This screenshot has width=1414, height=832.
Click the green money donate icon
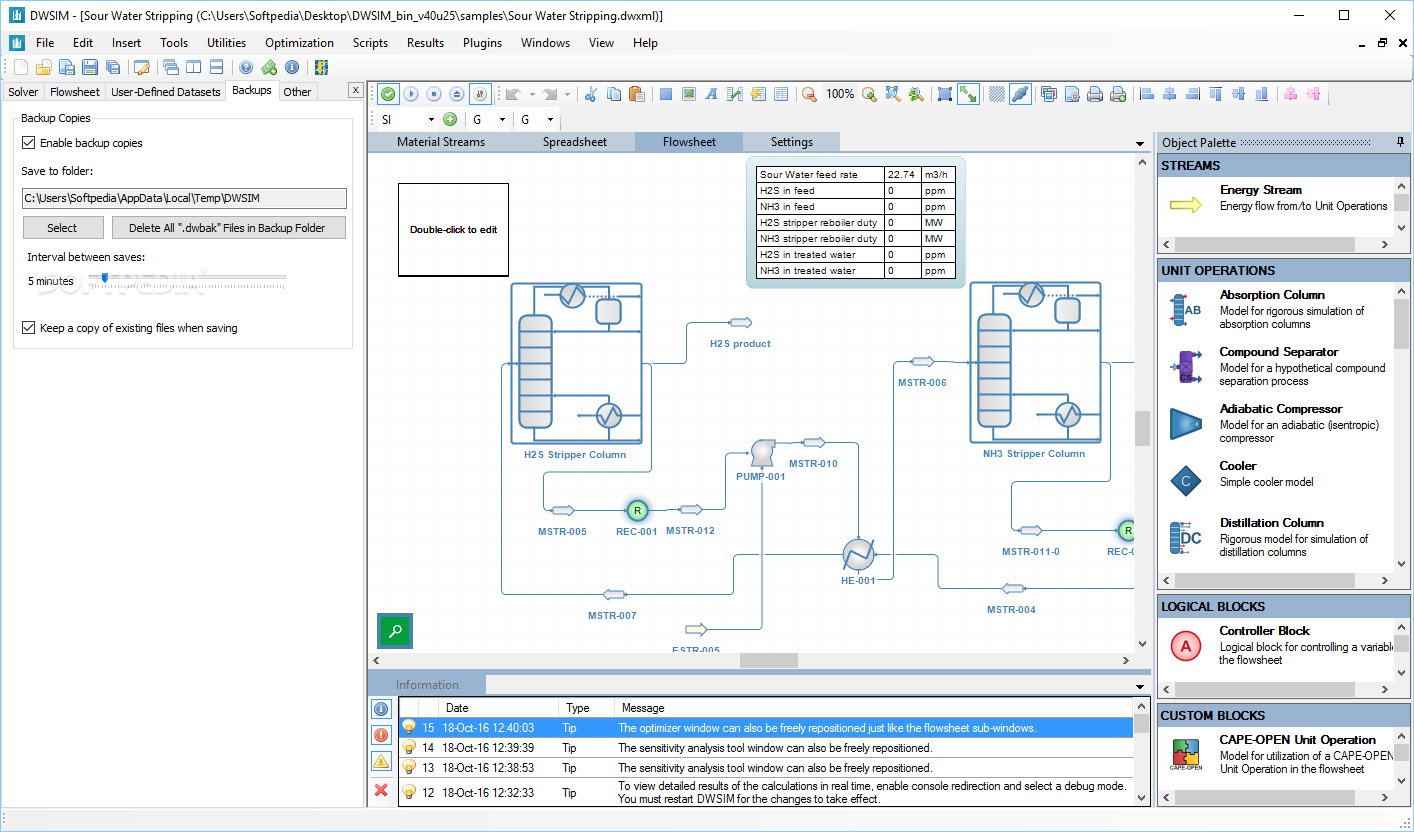tap(269, 67)
